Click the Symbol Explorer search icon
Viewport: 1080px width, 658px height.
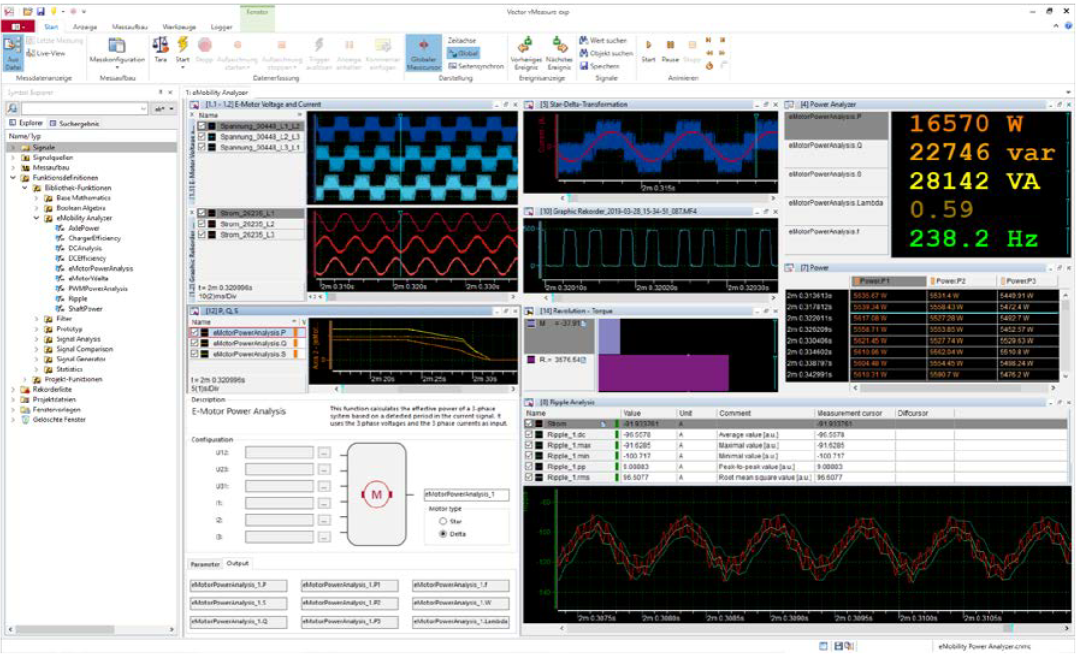pyautogui.click(x=10, y=108)
